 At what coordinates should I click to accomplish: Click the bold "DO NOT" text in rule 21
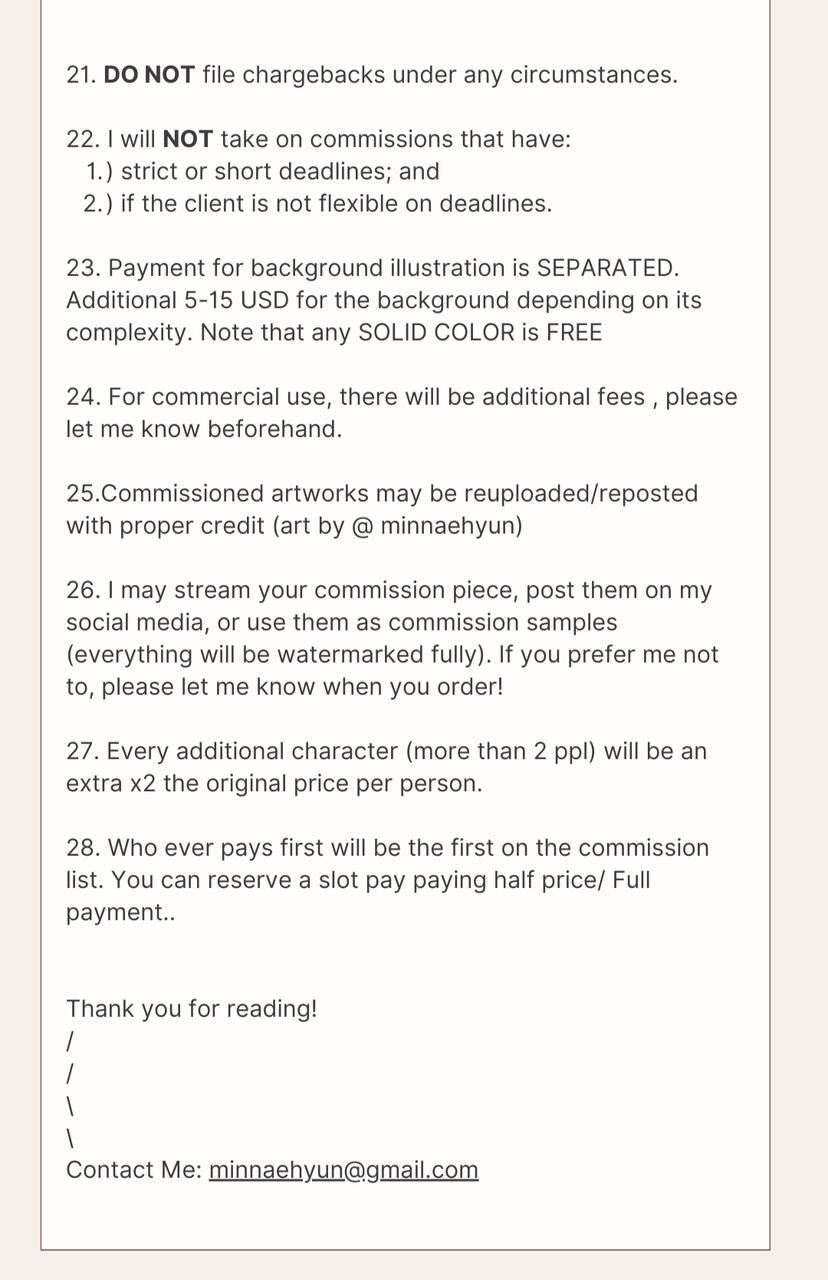[149, 75]
